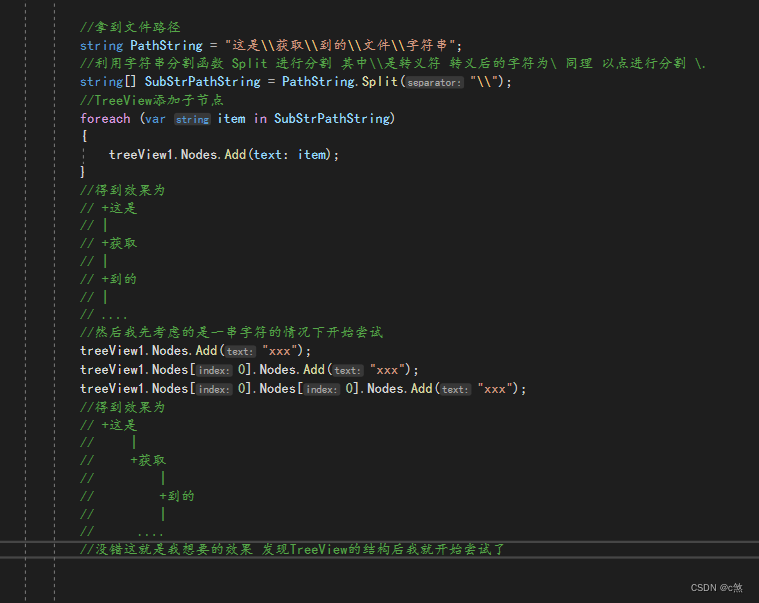The height and width of the screenshot is (603, 759).
Task: Click the line with a single Nodes[index: 0]
Action: tap(249, 370)
